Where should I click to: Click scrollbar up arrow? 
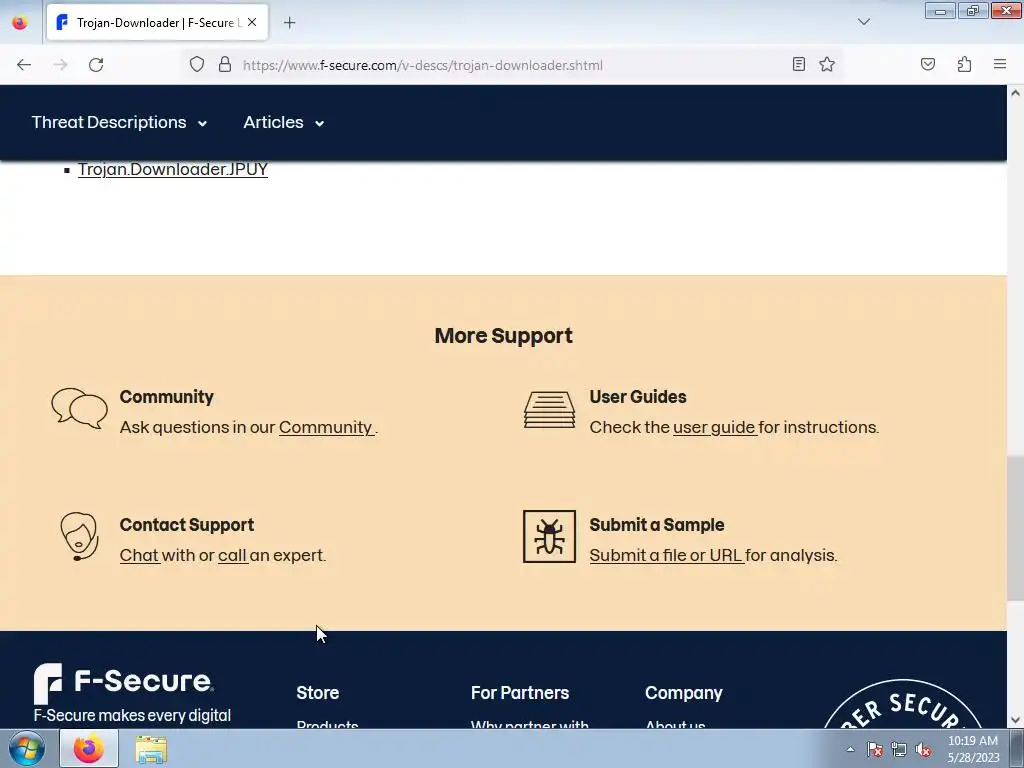(x=1016, y=93)
